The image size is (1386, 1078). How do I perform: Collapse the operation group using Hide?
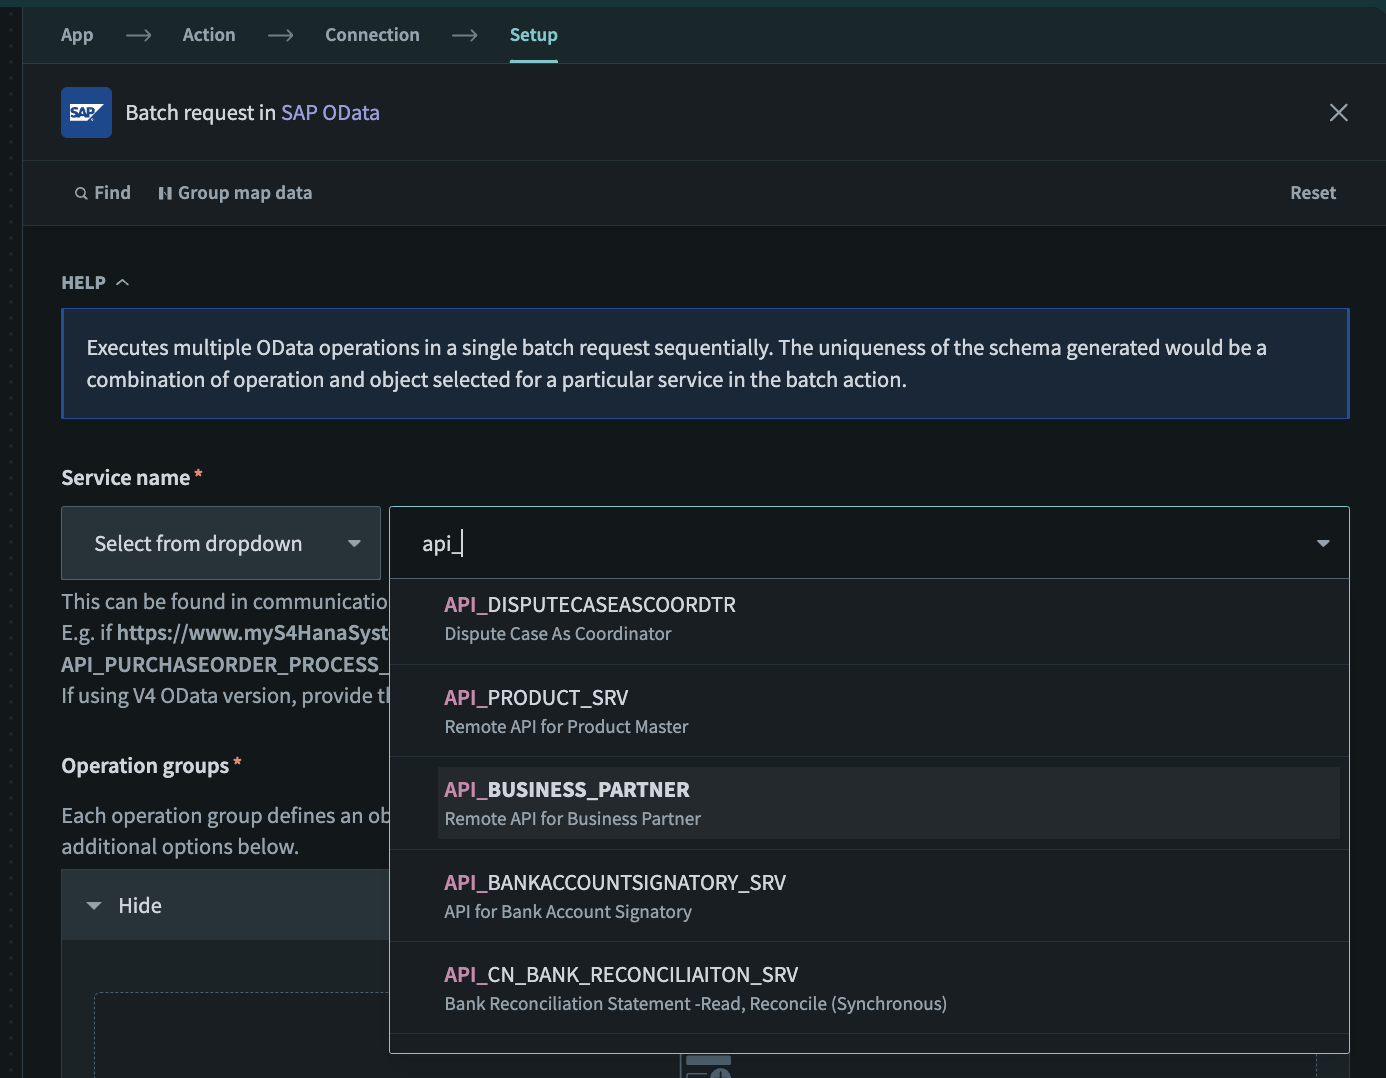138,906
